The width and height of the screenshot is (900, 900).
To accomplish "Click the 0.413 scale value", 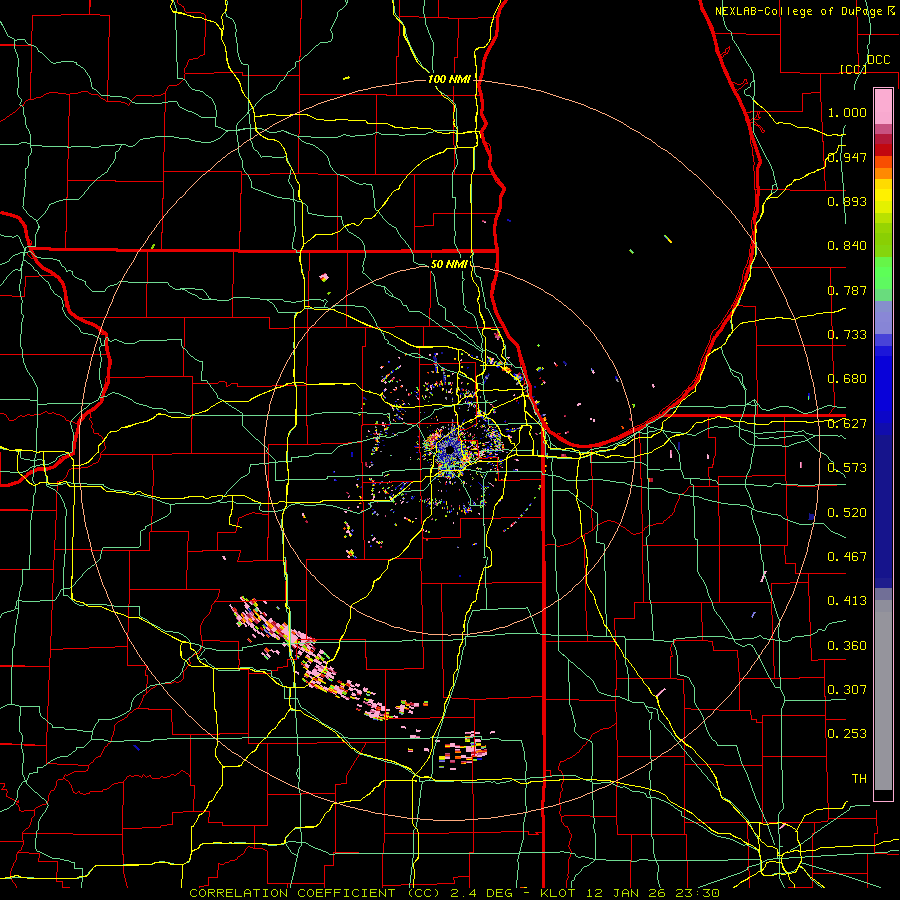I will (x=847, y=601).
